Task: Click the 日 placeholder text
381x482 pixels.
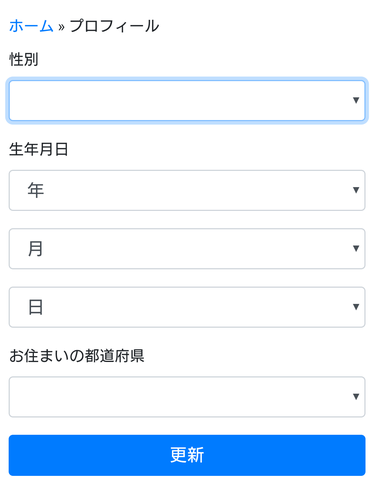Action: [x=36, y=307]
